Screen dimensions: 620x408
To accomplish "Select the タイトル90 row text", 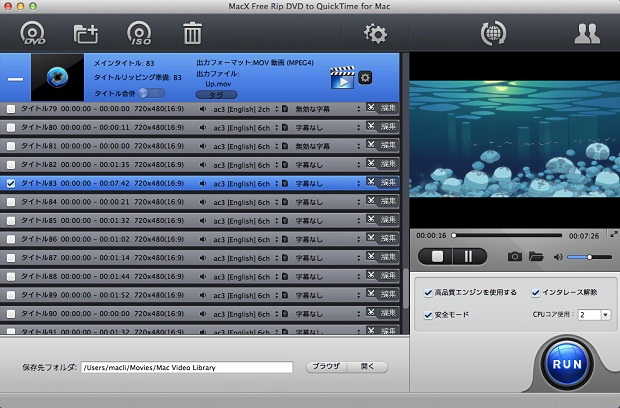I will click(102, 314).
